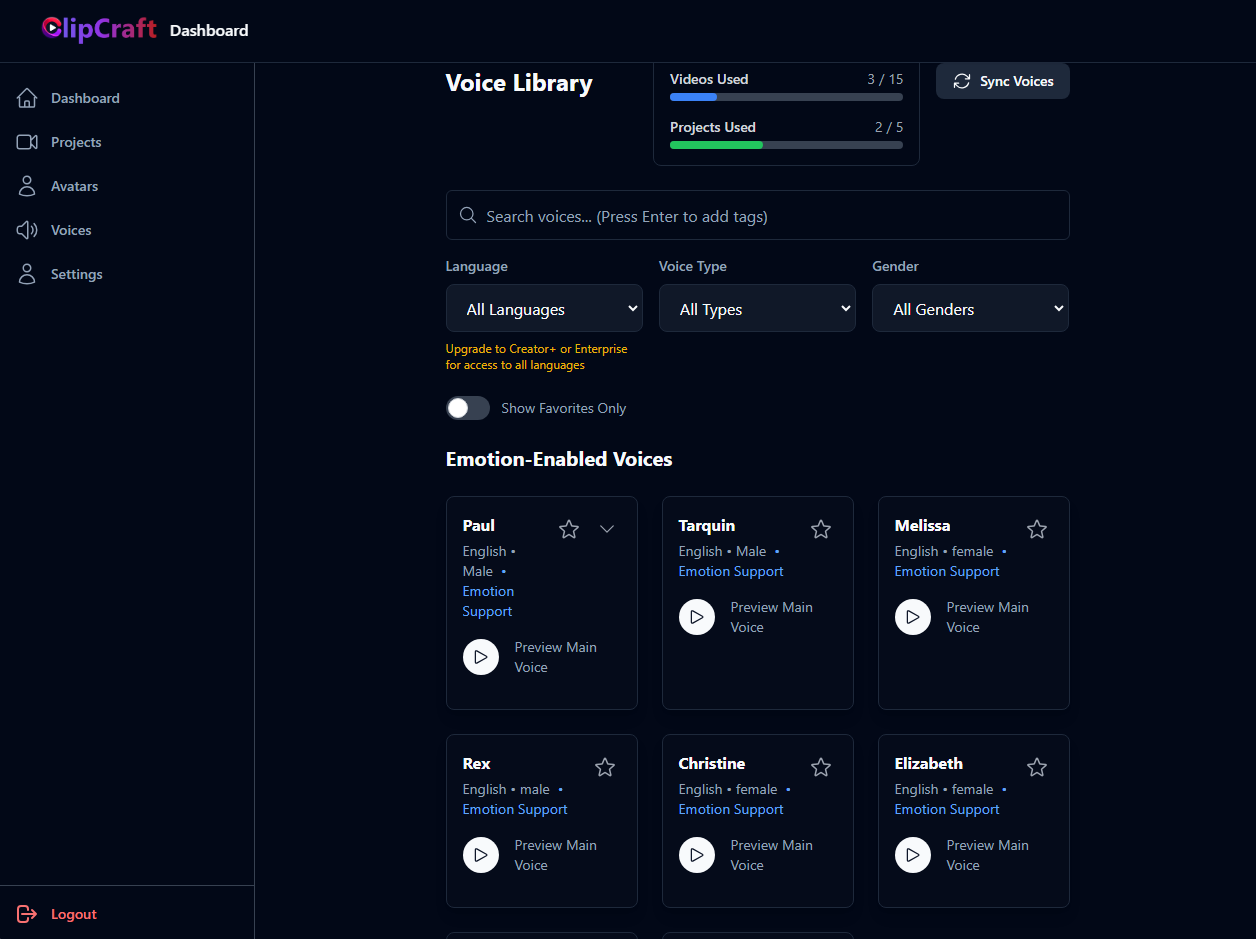Screen dimensions: 1256x939
Task: Click the refresh icon in Sync Voices
Action: [x=962, y=81]
